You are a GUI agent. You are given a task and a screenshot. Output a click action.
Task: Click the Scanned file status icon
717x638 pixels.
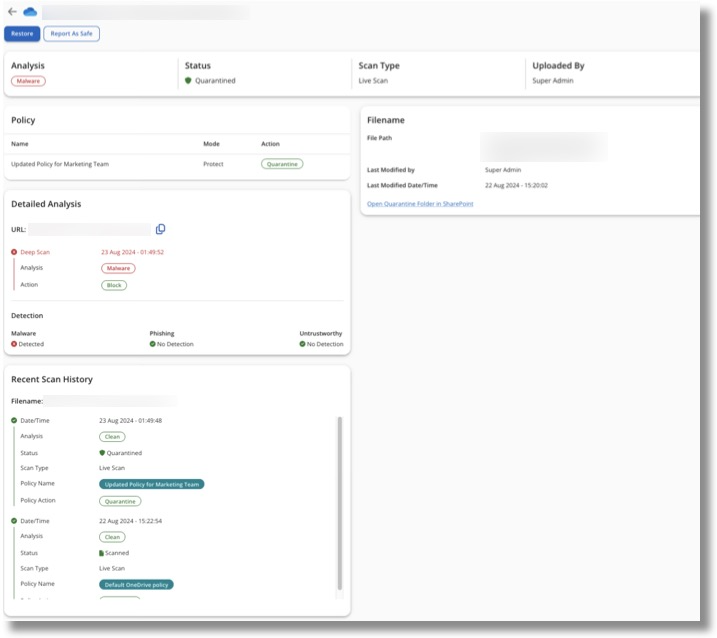[101, 553]
